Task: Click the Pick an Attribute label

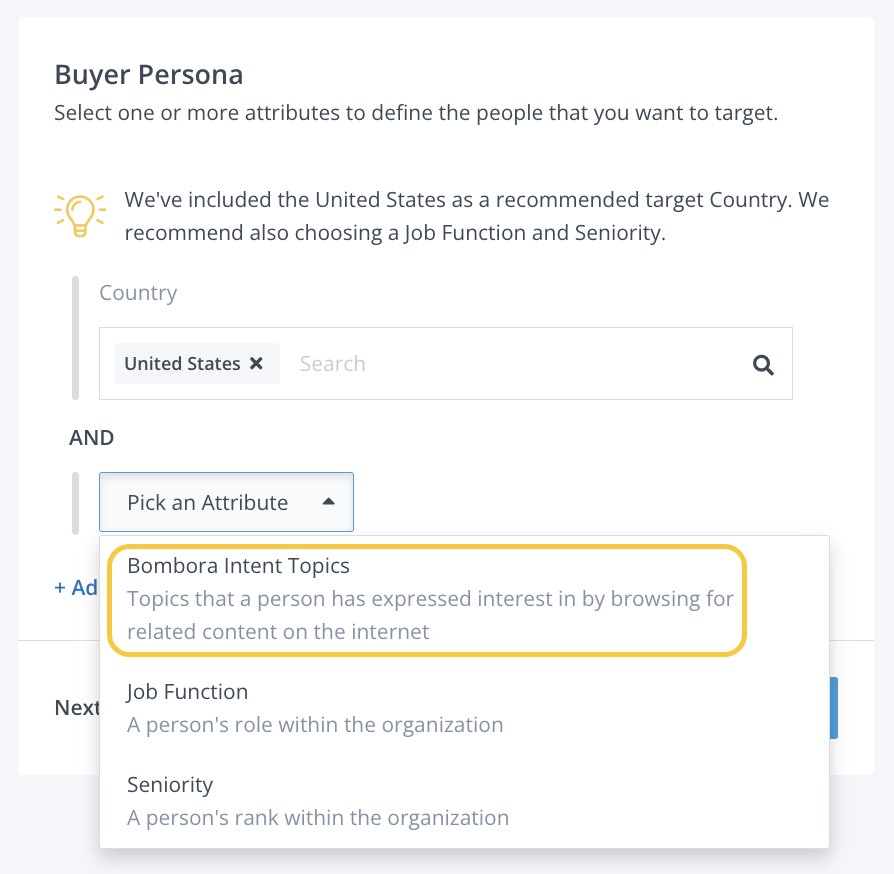Action: coord(207,503)
